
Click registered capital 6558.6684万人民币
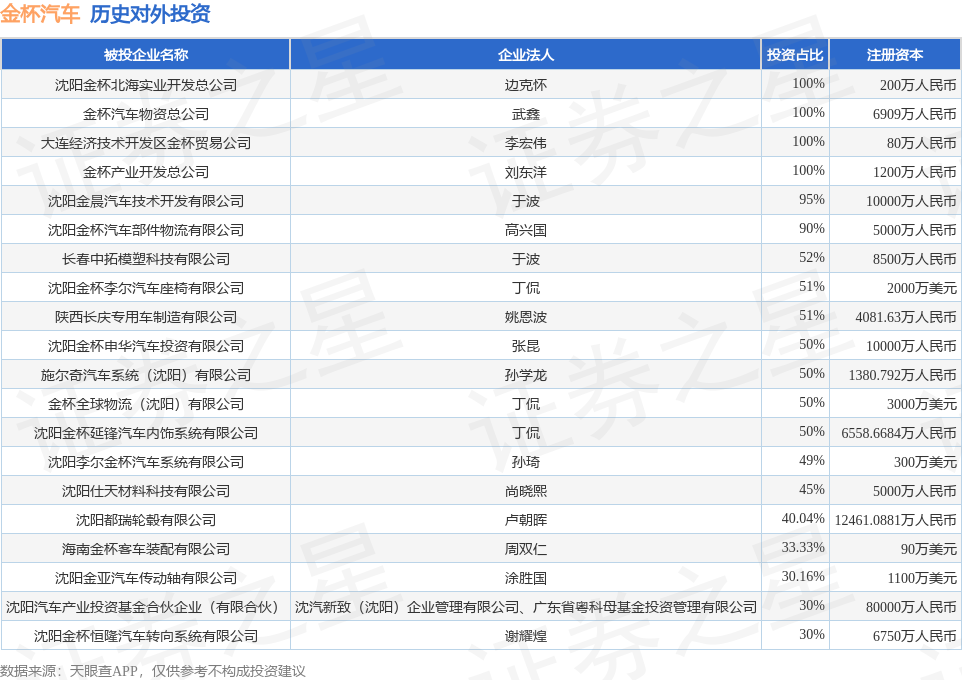(x=899, y=433)
